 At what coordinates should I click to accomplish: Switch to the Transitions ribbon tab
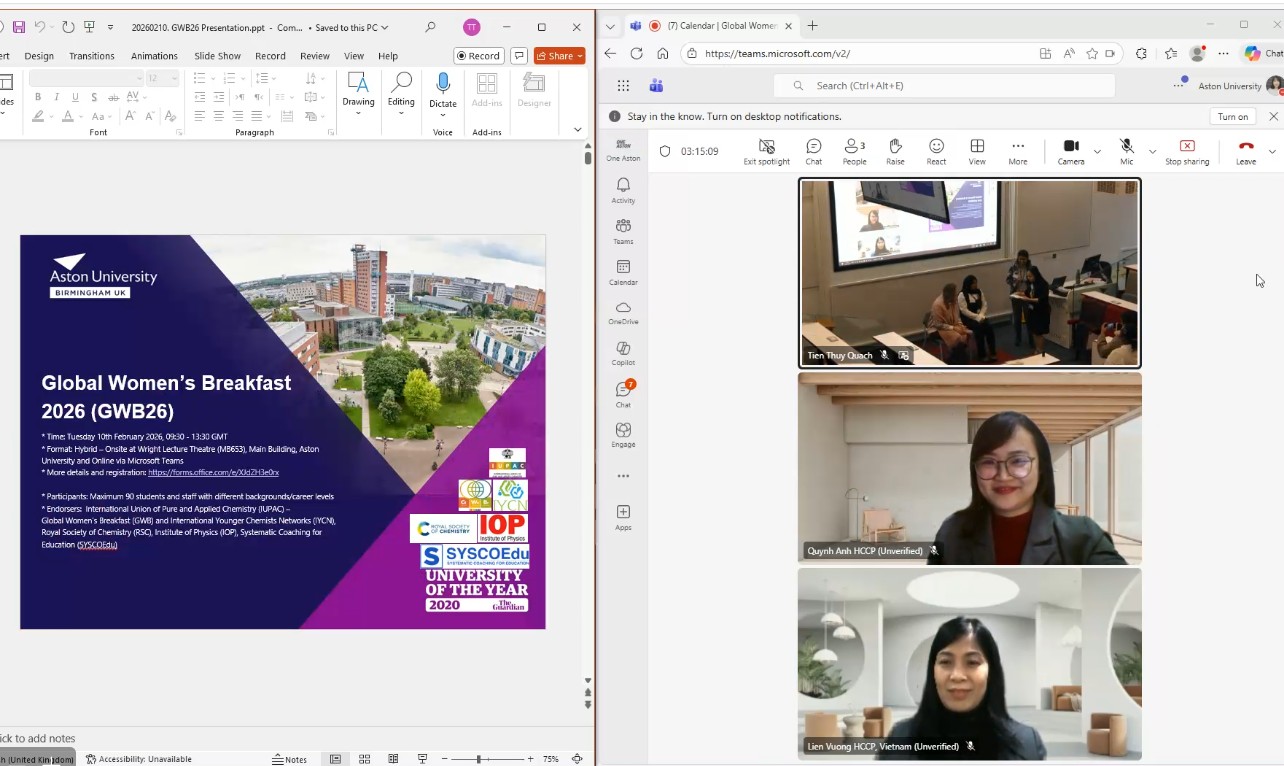coord(92,56)
